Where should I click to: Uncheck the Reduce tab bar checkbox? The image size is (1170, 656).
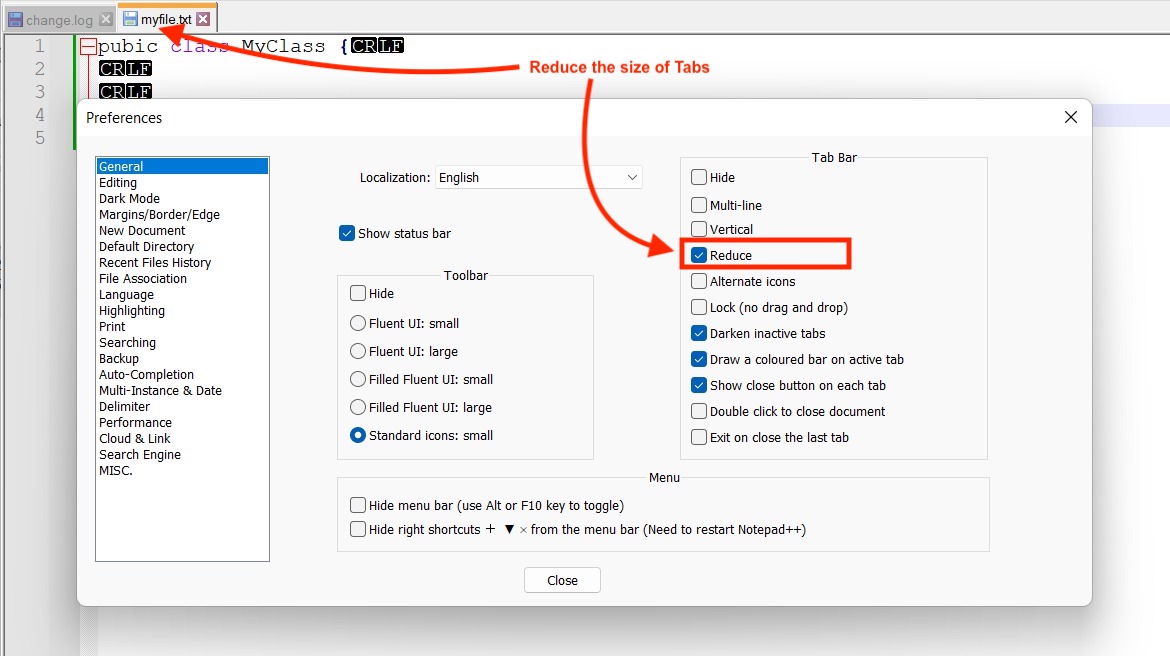tap(699, 256)
